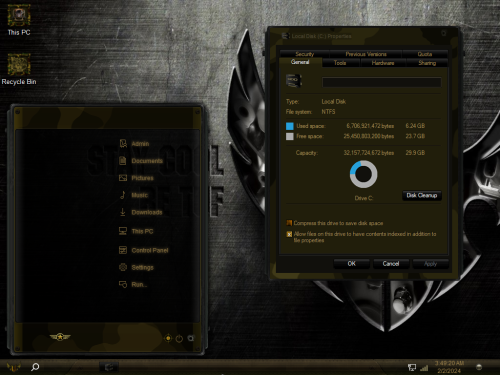This screenshot has width=500, height=375.
Task: Switch to the Sharing tab
Action: (x=427, y=63)
